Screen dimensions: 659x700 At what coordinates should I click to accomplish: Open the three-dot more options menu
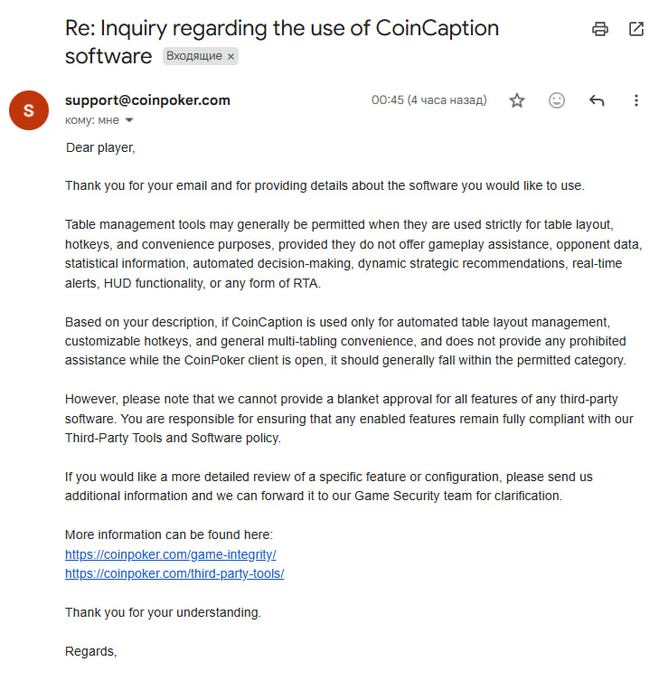coord(636,100)
